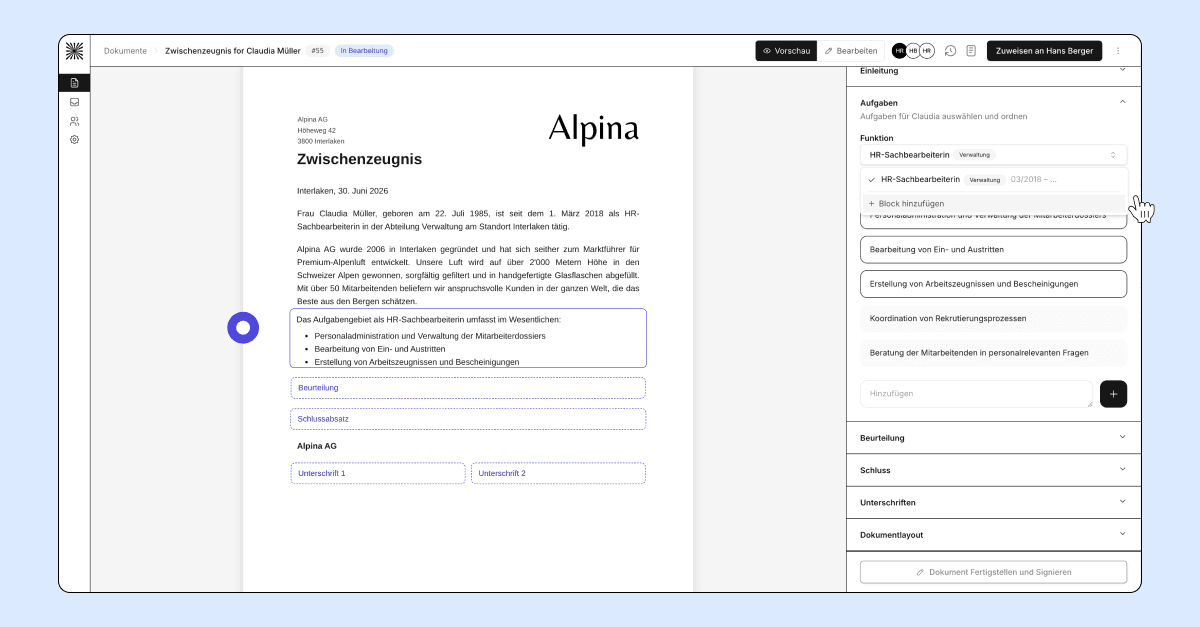Click the version history clock icon

click(x=950, y=51)
